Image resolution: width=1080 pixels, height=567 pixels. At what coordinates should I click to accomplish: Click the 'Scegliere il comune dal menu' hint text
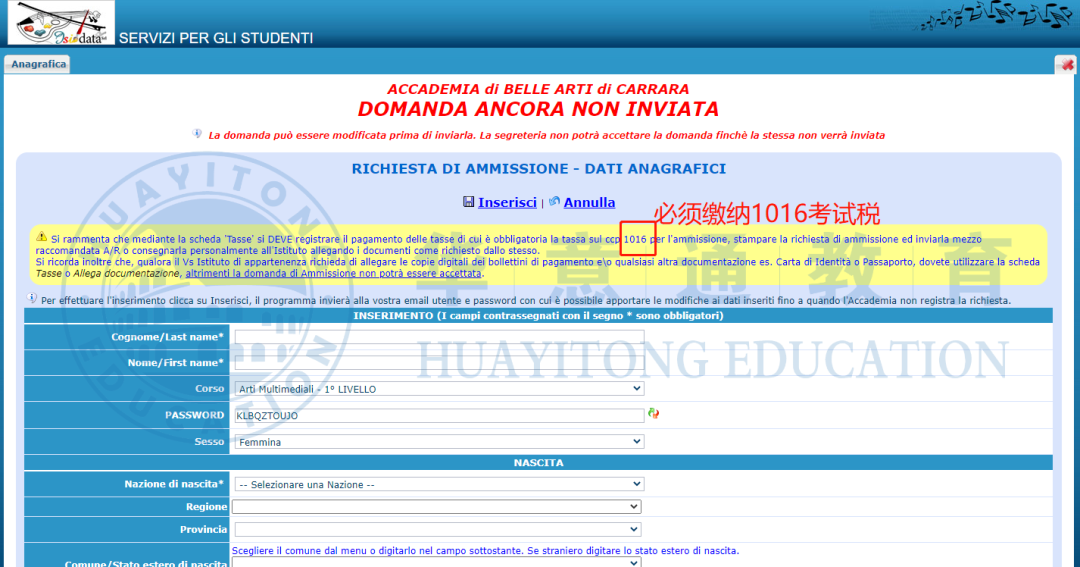[x=485, y=550]
